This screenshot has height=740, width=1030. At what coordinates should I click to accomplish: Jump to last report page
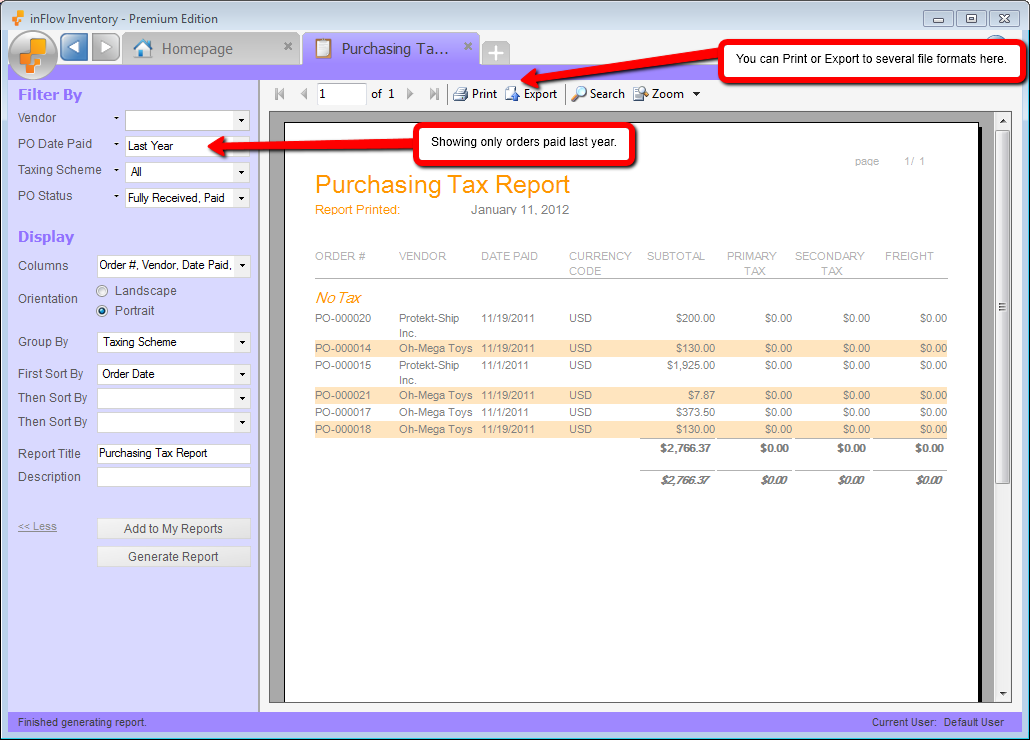click(x=434, y=94)
